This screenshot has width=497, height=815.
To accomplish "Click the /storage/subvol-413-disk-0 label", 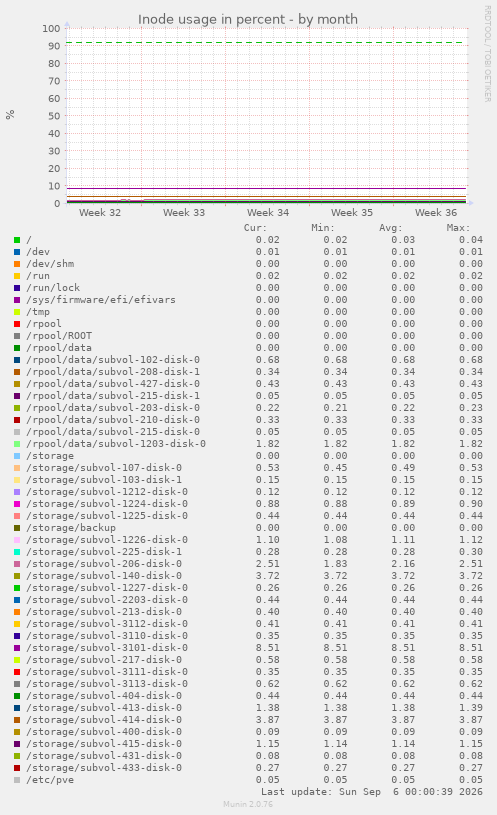I will (x=104, y=708).
